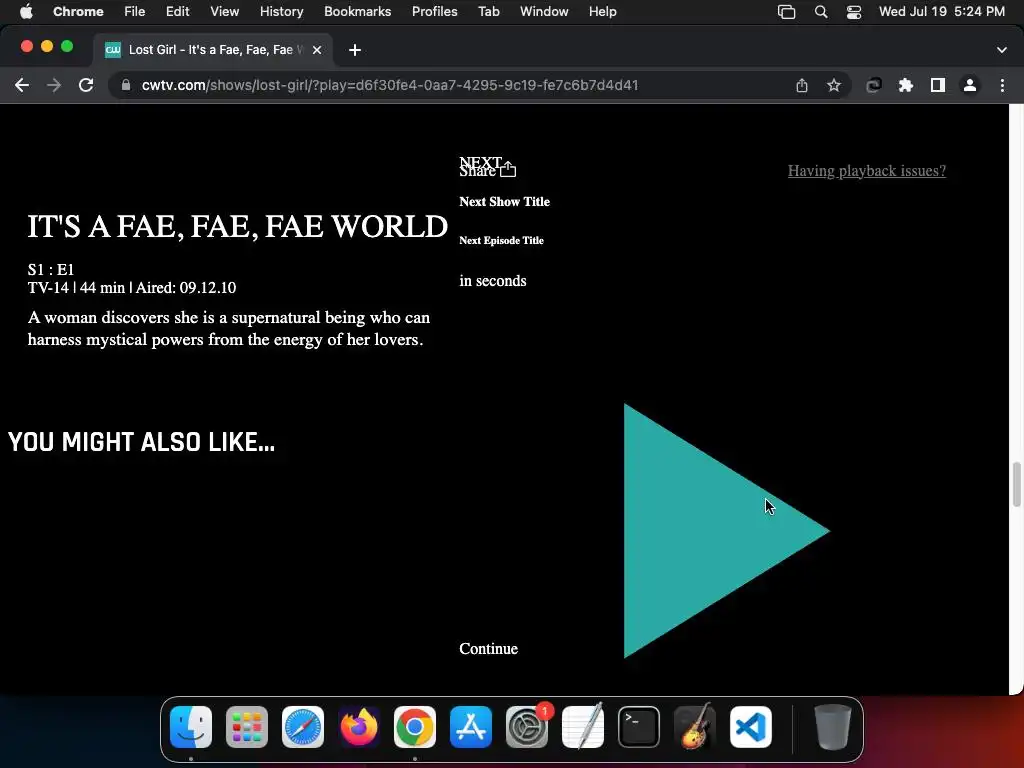Click the 'S1 : E1' episode label
This screenshot has height=768, width=1024.
click(x=51, y=270)
